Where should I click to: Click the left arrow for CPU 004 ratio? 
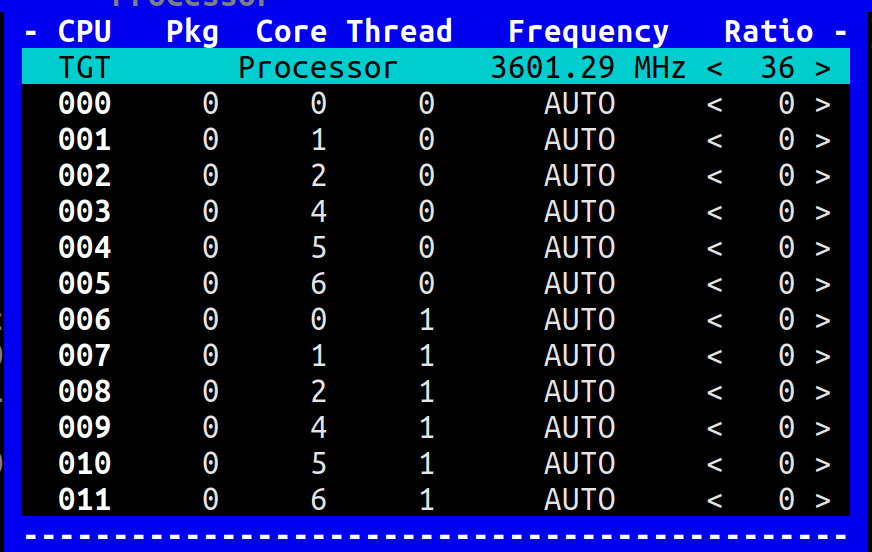[715, 248]
